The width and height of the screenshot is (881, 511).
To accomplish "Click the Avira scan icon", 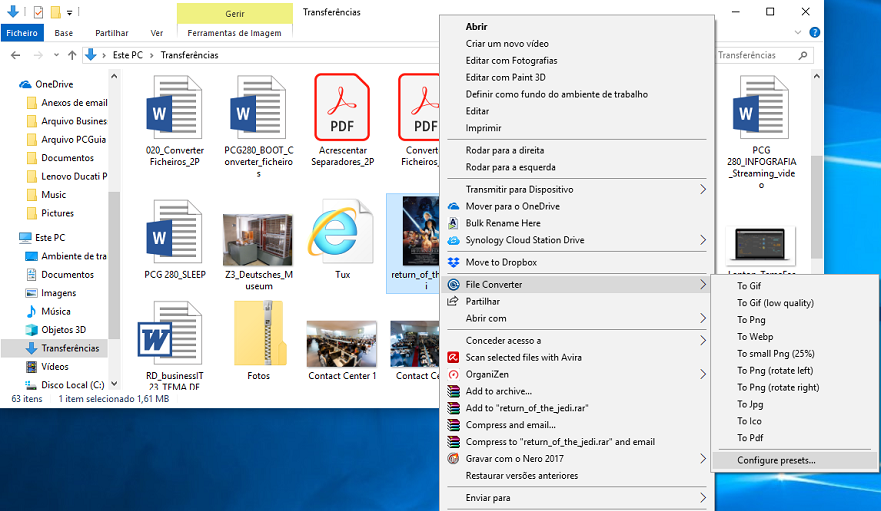I will tap(453, 357).
